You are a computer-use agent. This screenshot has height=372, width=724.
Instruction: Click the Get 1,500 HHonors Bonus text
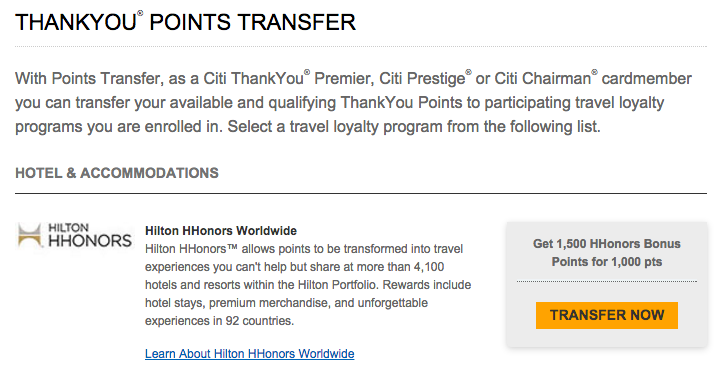[607, 244]
